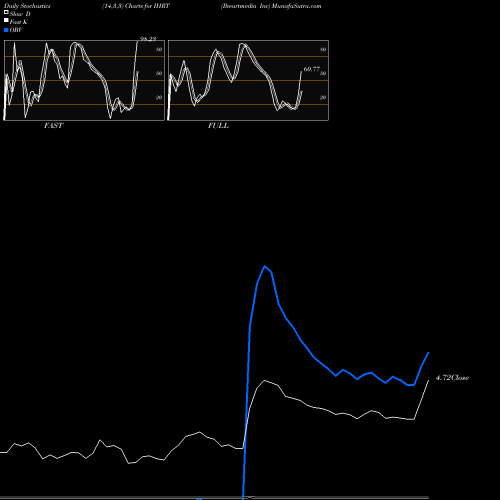Click the 20 axis label in FULL chart
The image size is (500, 500).
click(x=323, y=97)
